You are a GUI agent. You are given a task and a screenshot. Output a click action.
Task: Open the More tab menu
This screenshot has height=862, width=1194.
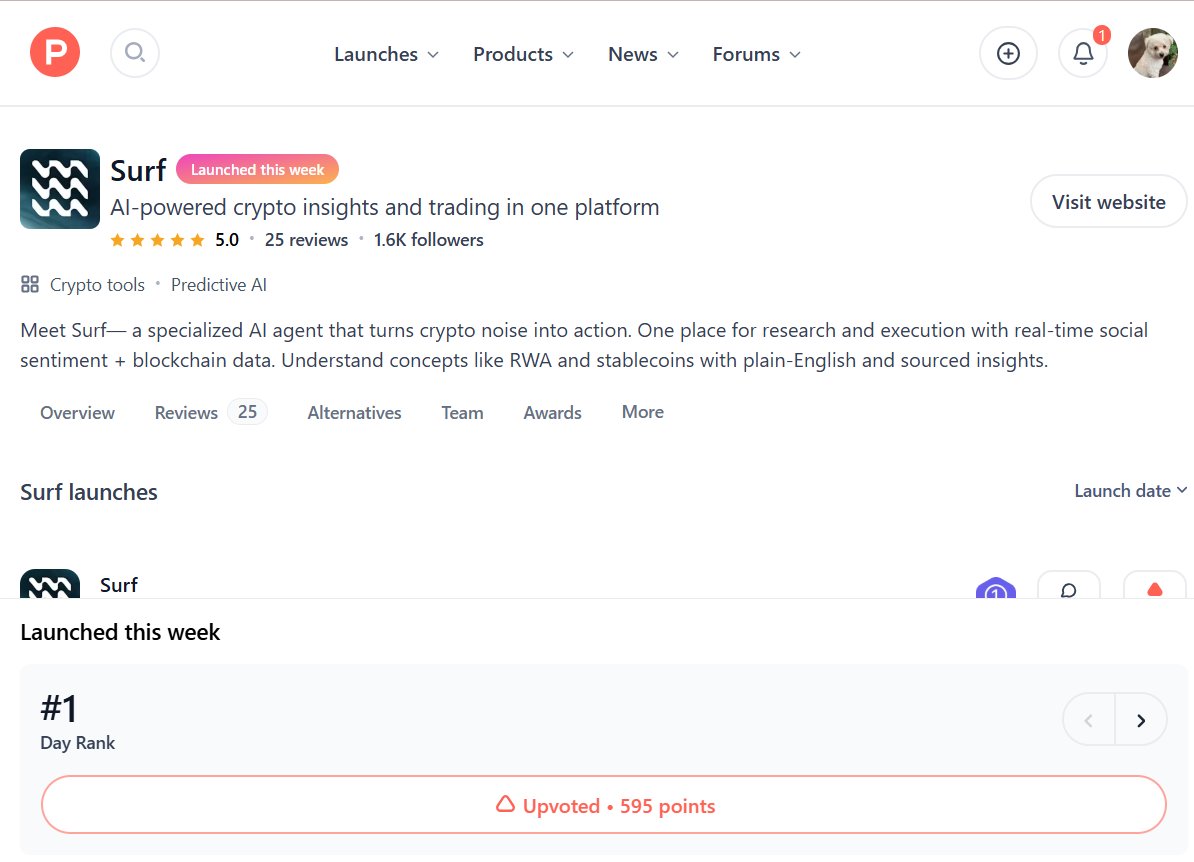643,412
